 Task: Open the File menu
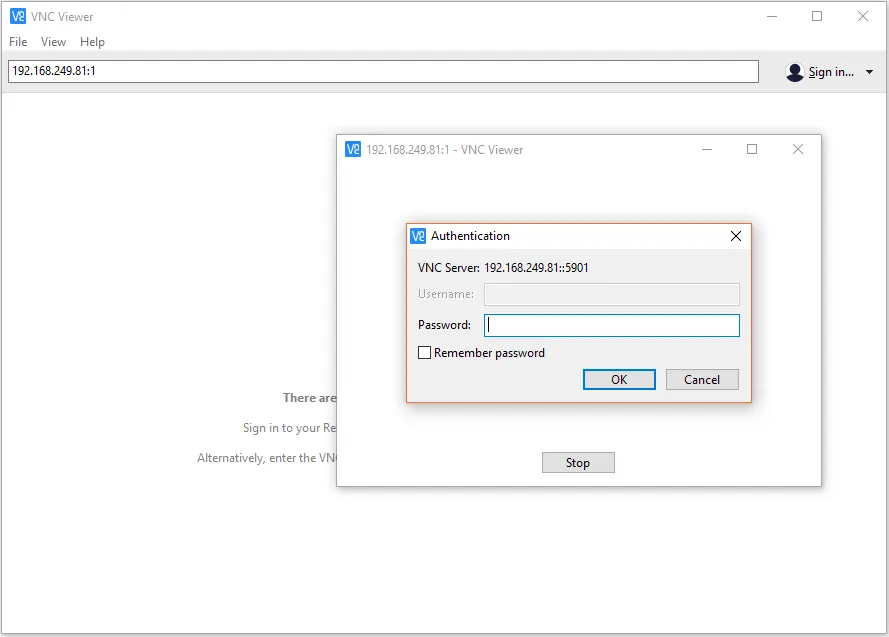coord(18,42)
